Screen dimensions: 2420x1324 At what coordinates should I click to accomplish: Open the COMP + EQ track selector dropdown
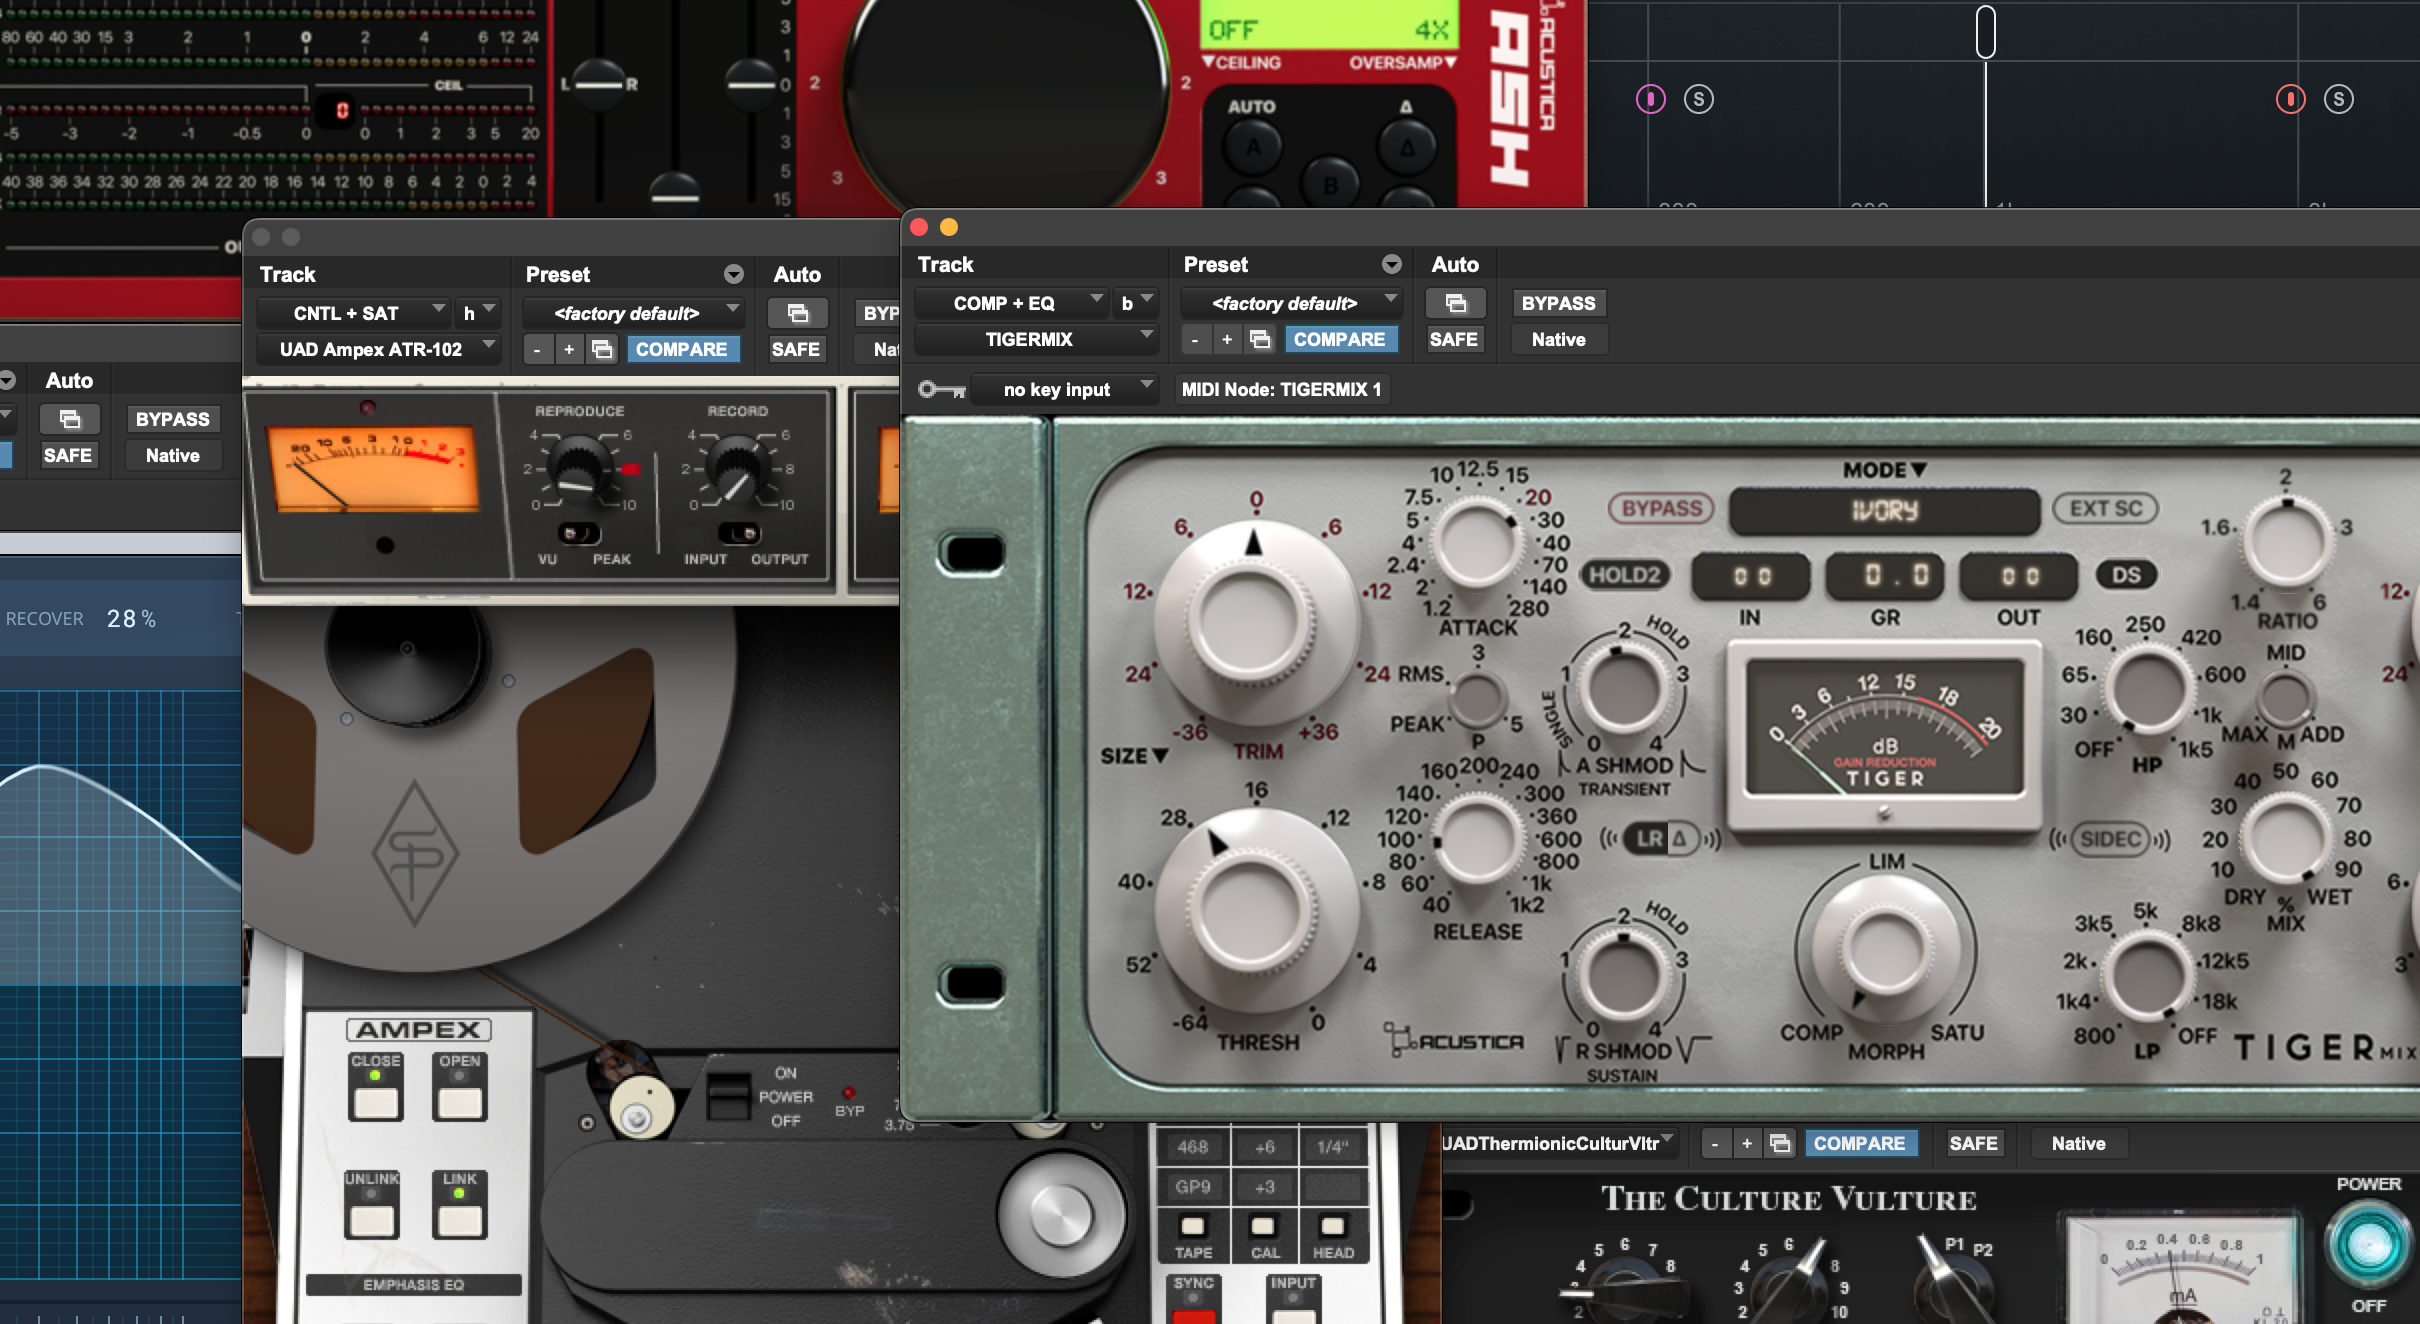1008,303
